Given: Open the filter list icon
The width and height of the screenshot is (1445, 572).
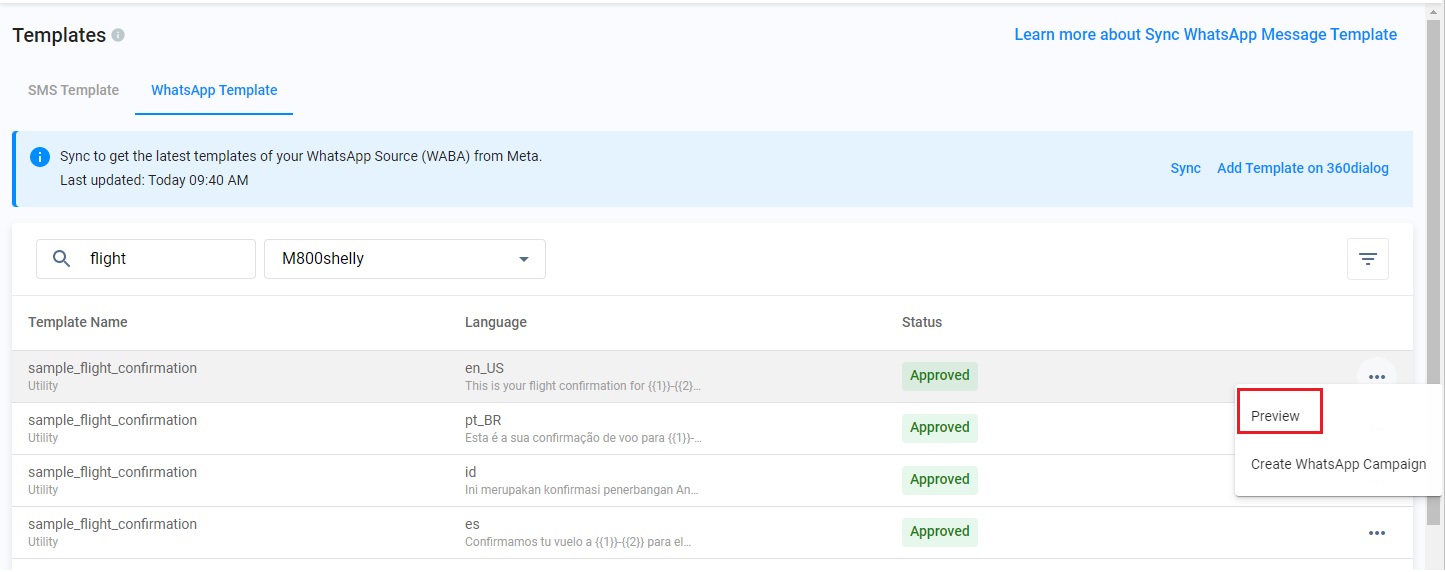Looking at the screenshot, I should click(1367, 259).
